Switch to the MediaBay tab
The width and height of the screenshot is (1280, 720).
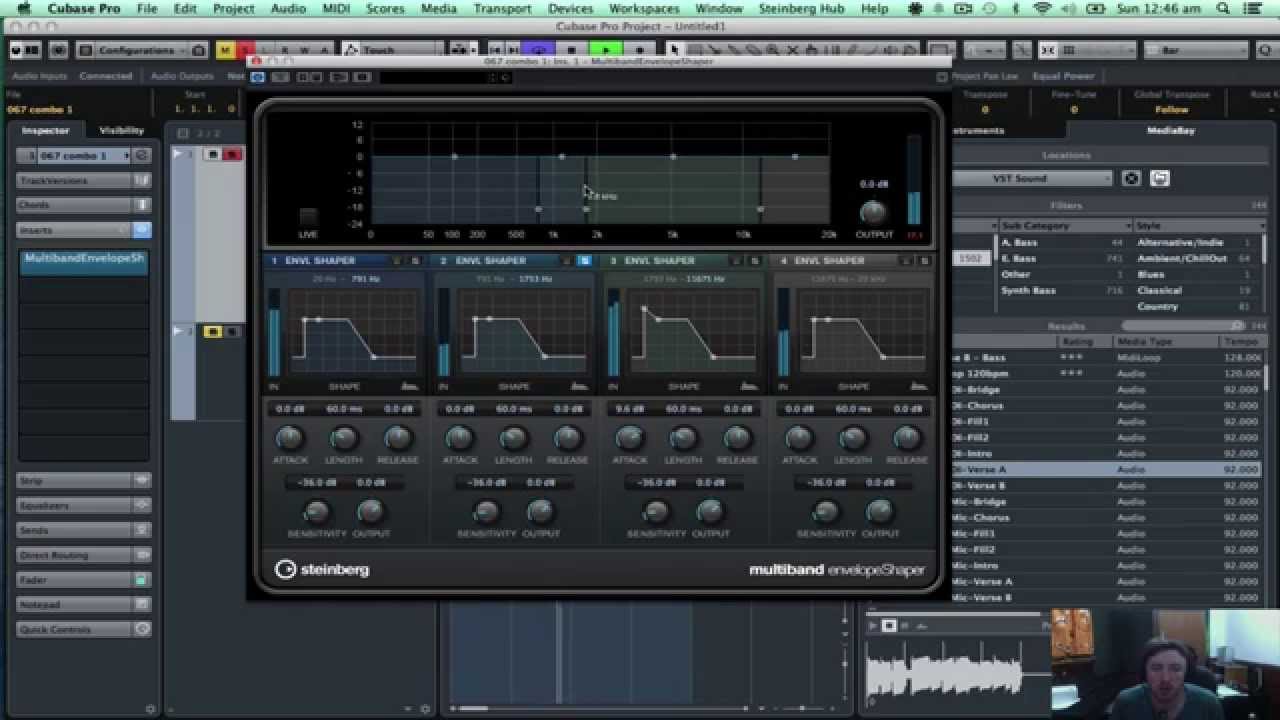1170,130
